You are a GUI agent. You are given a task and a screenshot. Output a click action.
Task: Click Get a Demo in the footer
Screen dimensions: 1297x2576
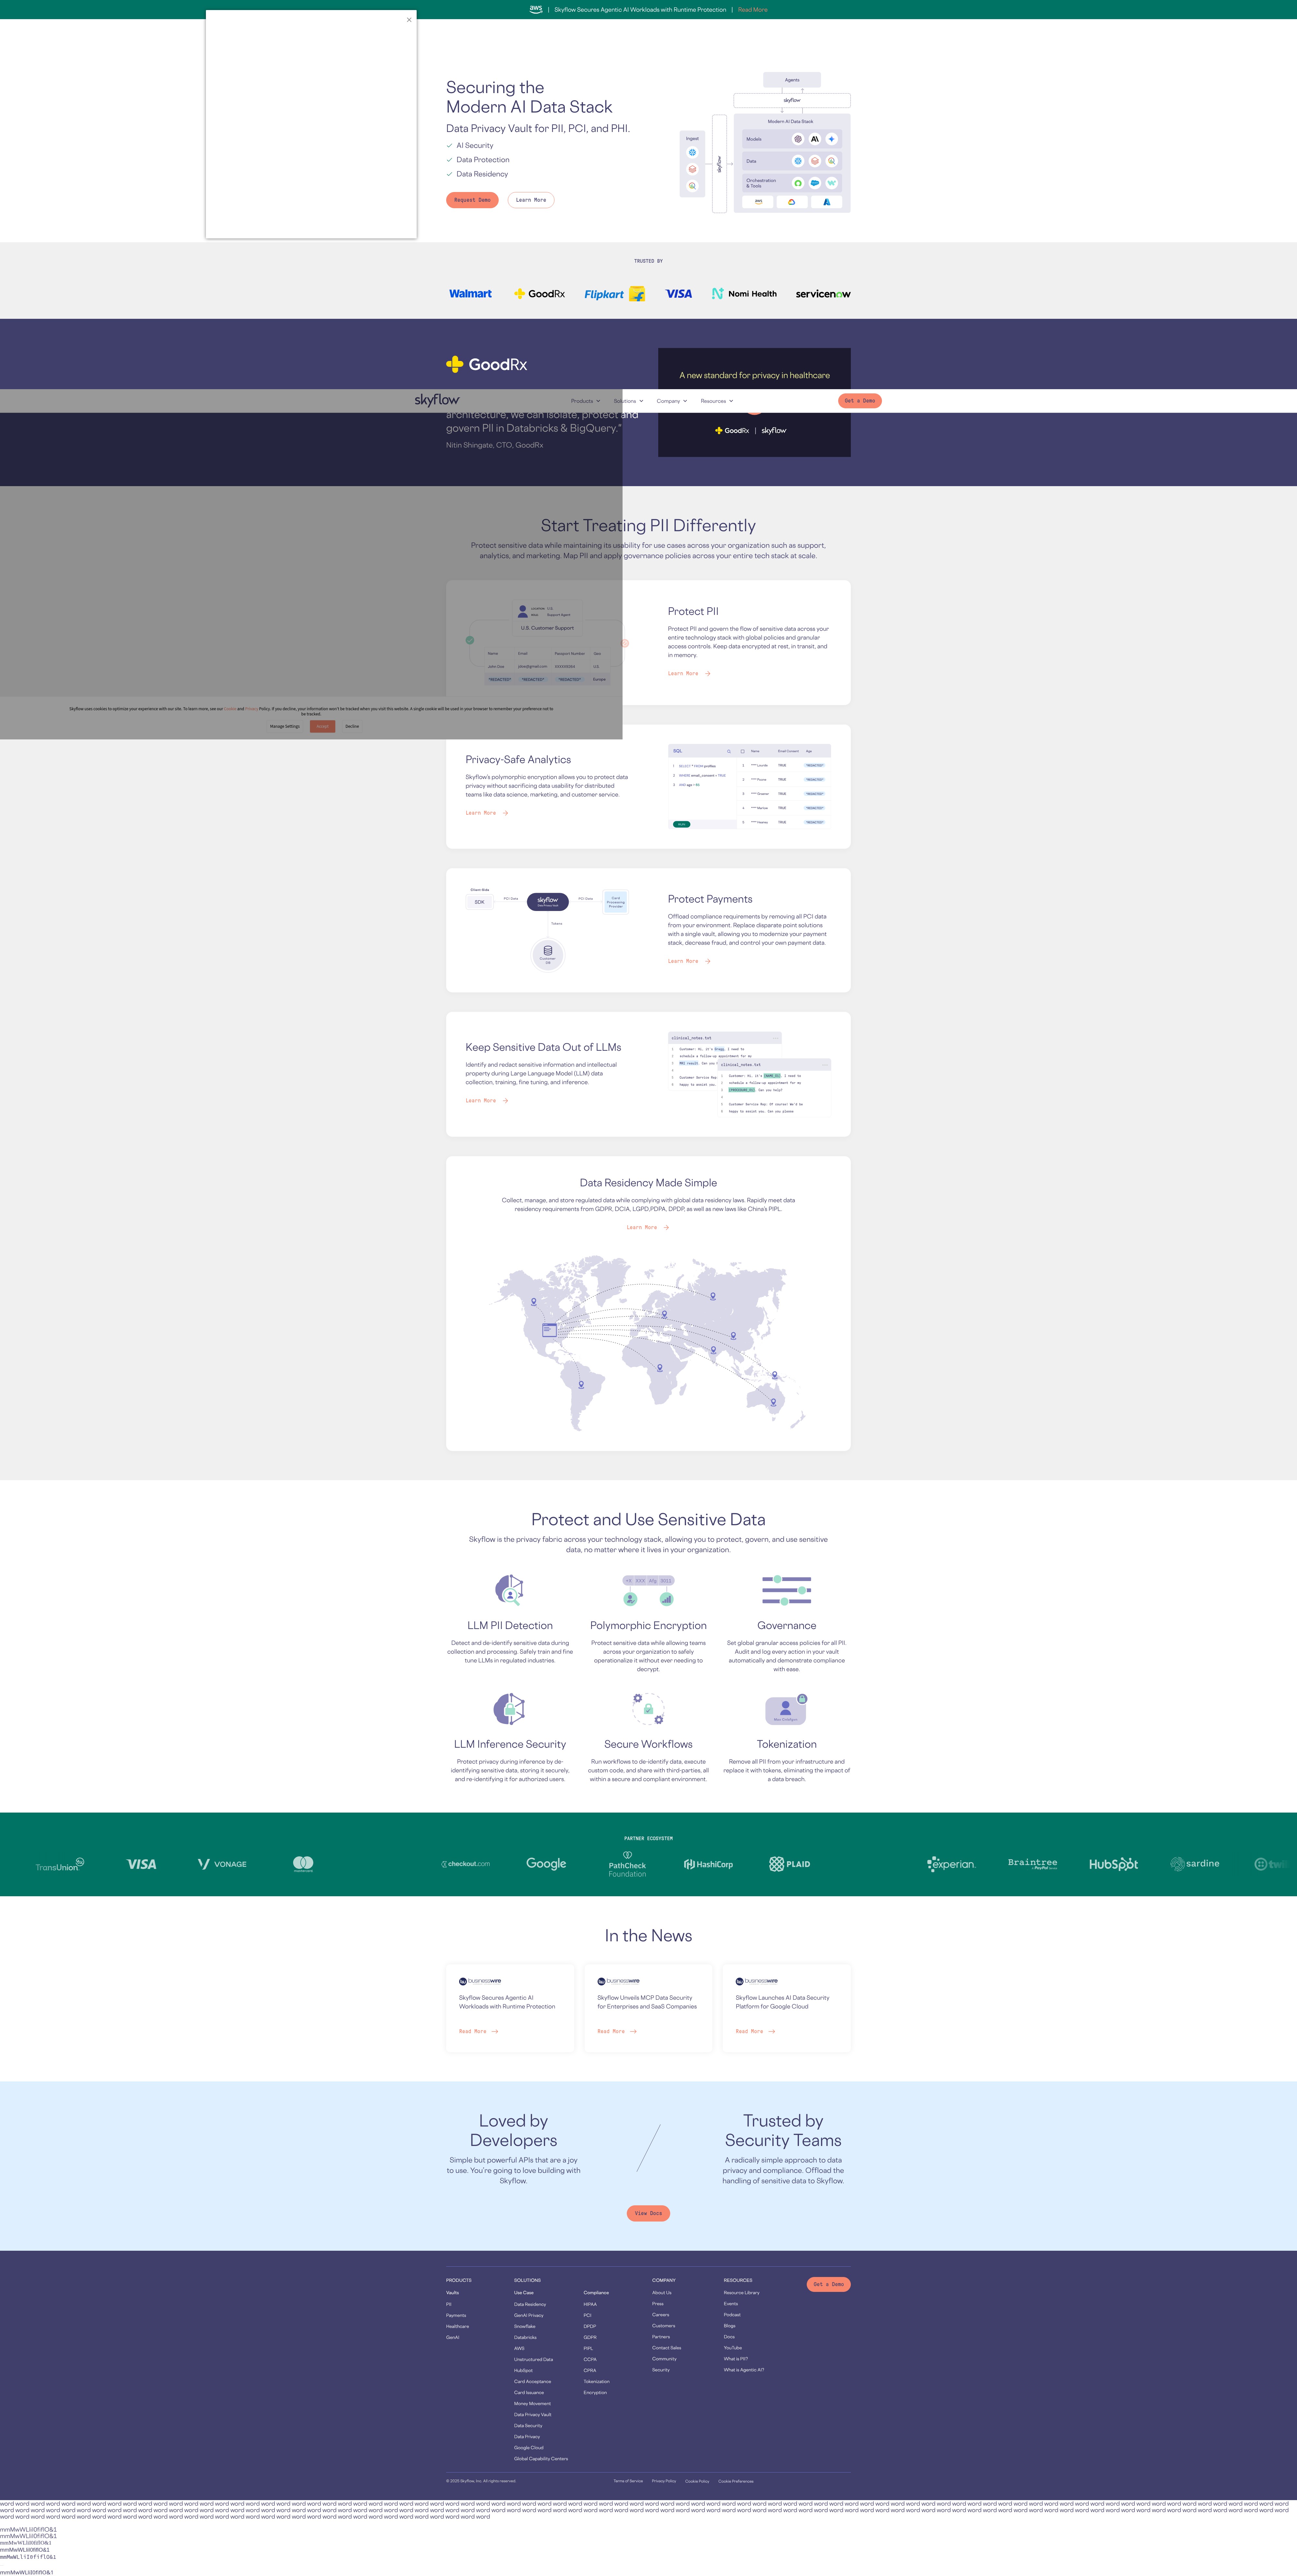pyautogui.click(x=829, y=2284)
